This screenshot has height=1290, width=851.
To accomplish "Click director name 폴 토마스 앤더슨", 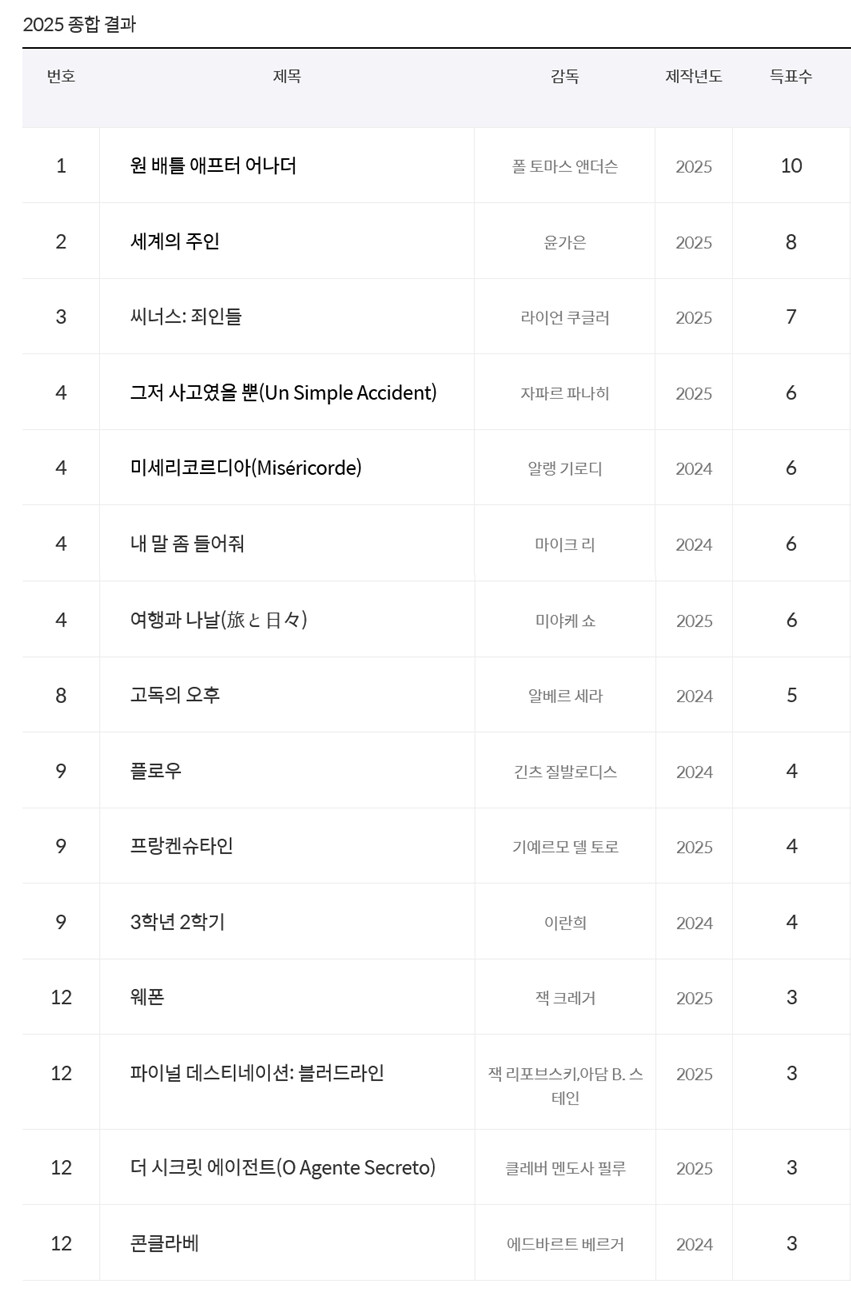I will 564,167.
